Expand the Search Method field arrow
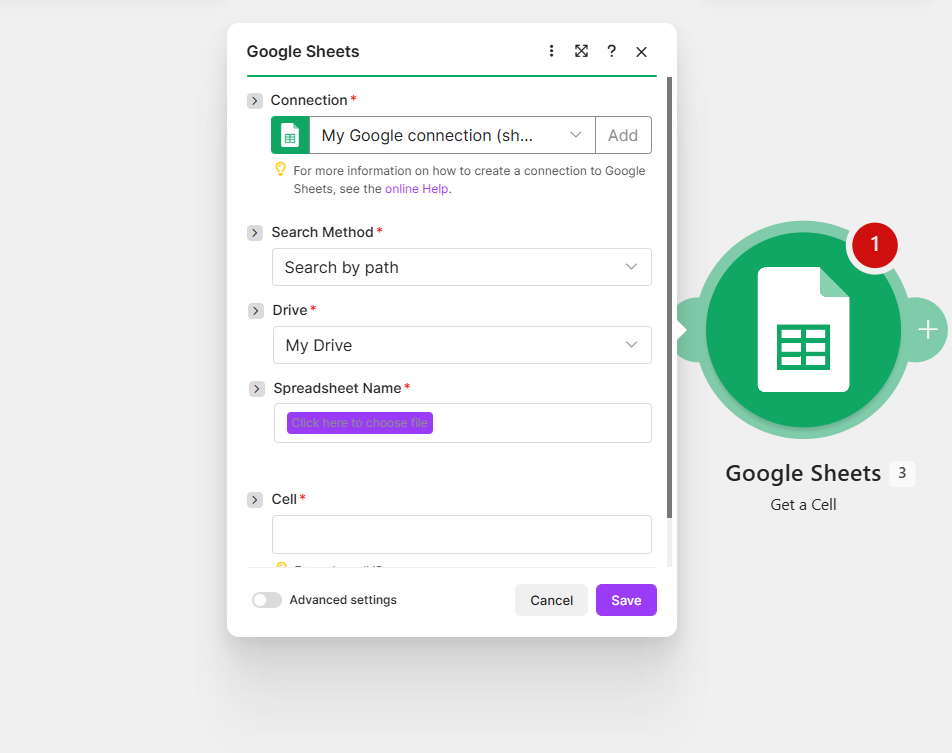 tap(254, 233)
